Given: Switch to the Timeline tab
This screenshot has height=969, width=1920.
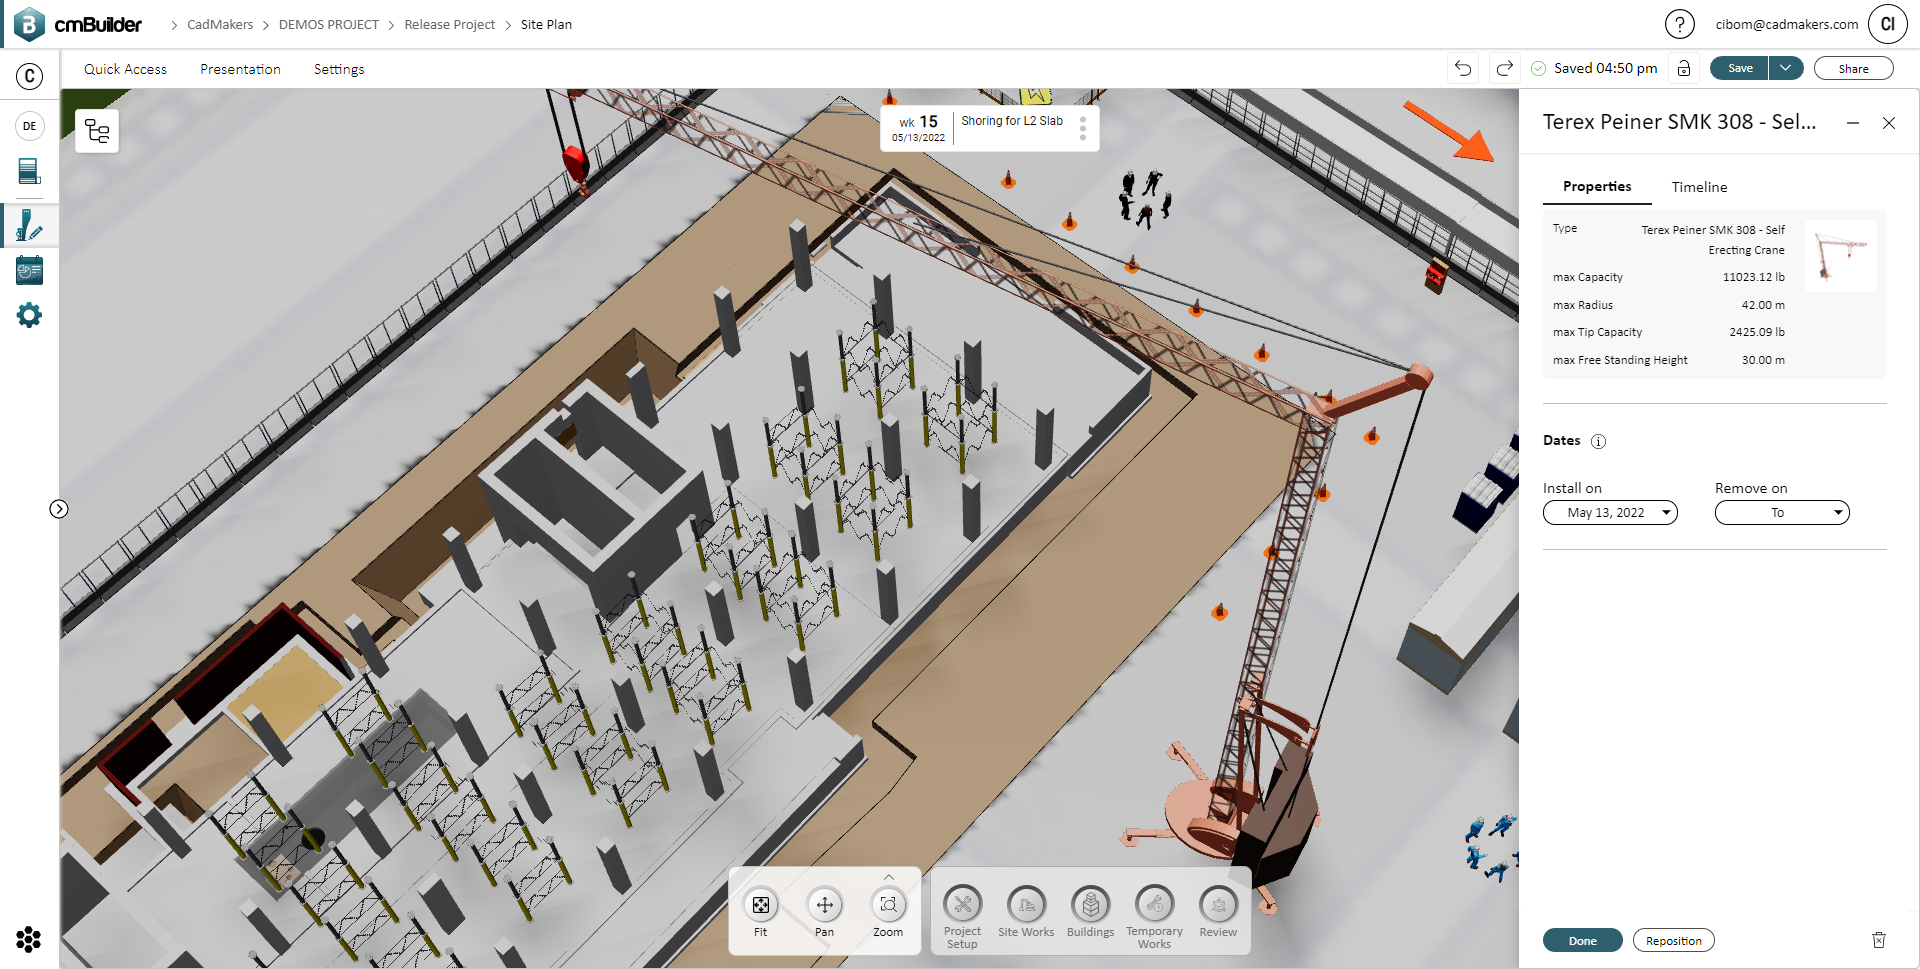Looking at the screenshot, I should 1699,187.
